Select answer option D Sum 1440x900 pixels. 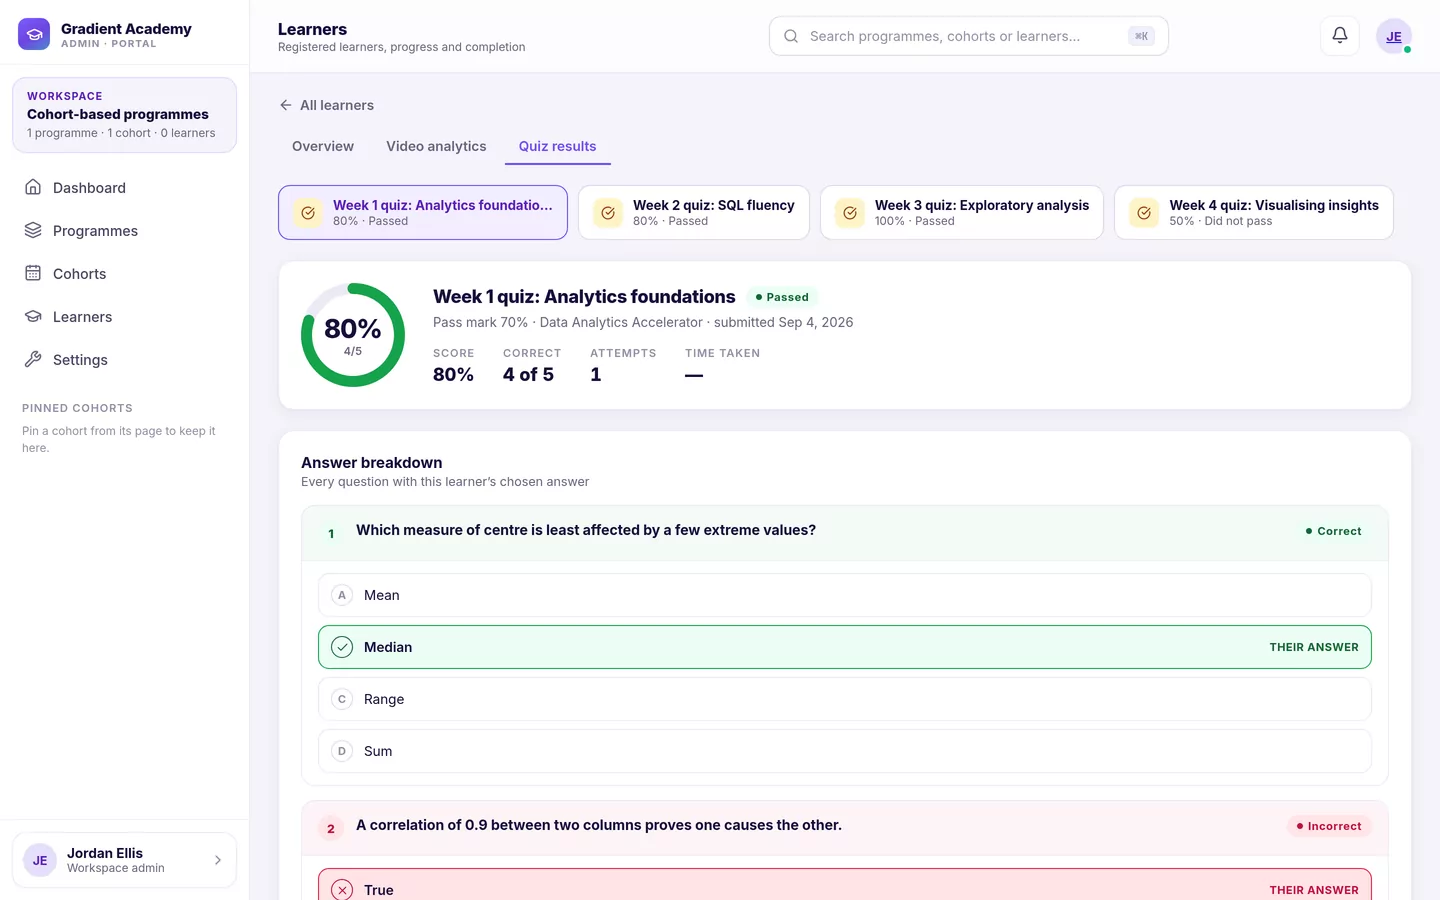[845, 751]
